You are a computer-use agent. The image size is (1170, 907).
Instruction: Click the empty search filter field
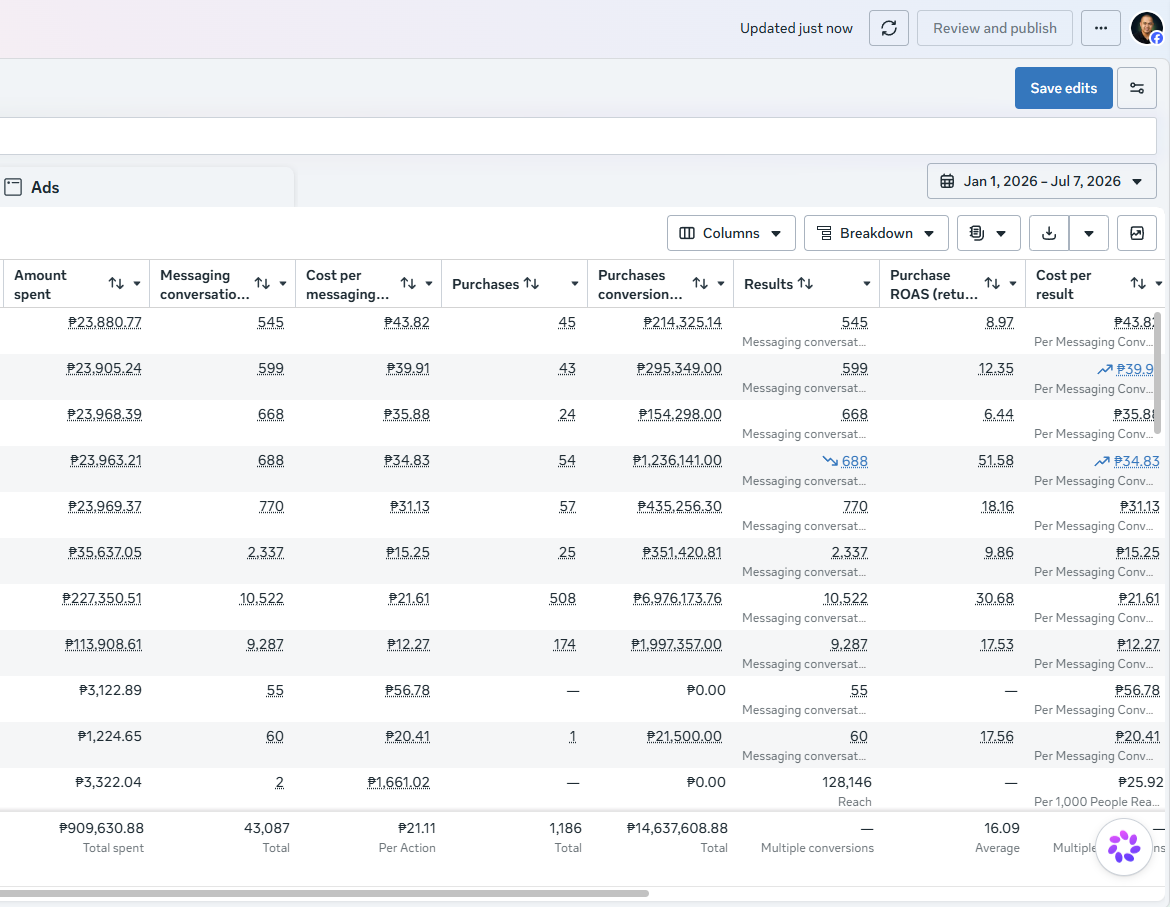click(578, 136)
